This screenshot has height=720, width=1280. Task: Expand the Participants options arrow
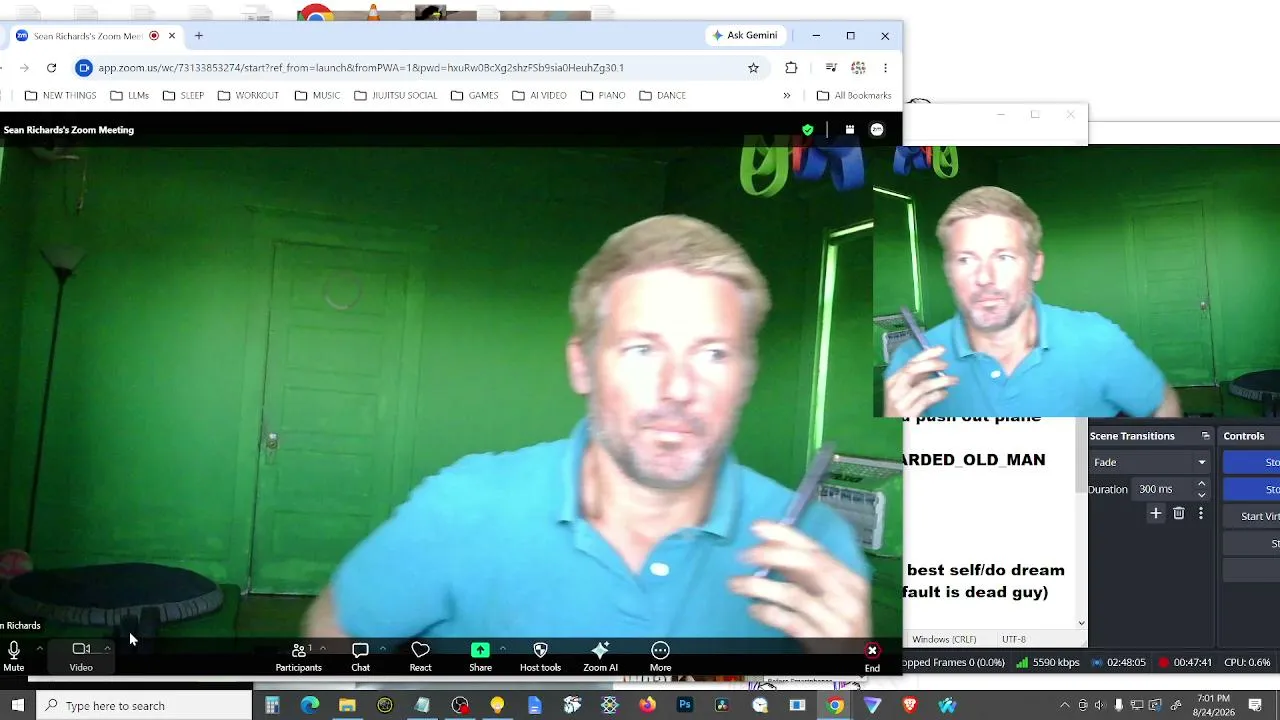point(322,649)
